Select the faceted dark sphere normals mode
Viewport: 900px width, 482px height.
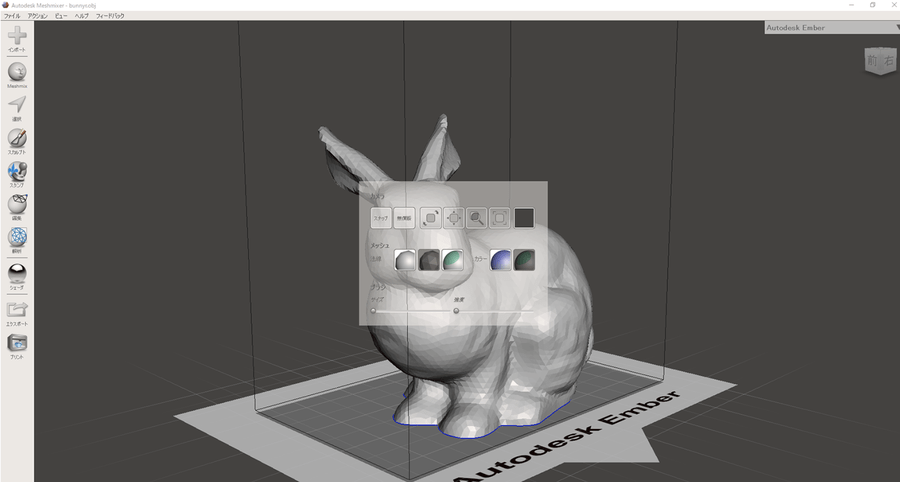coord(429,260)
